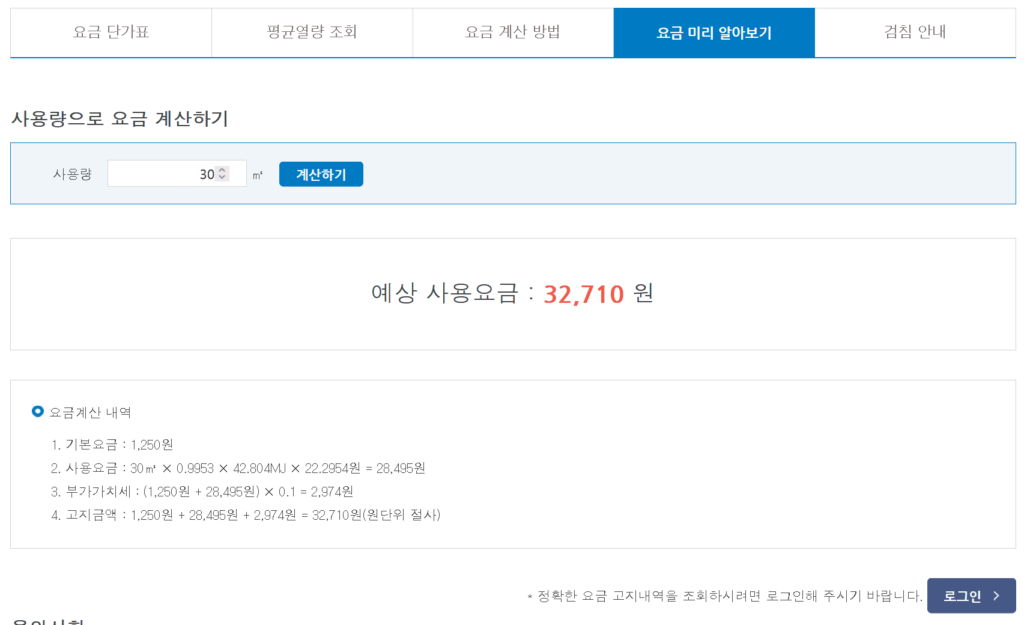
Task: Click the 사용량 input field showing 30
Action: click(177, 174)
